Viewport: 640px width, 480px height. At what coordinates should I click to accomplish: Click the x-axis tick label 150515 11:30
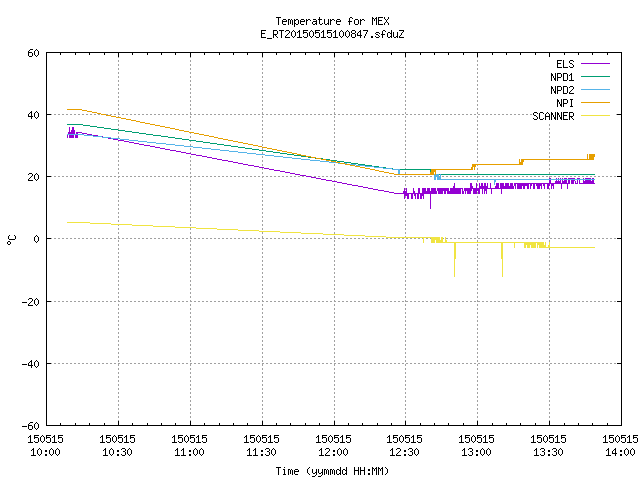261,445
